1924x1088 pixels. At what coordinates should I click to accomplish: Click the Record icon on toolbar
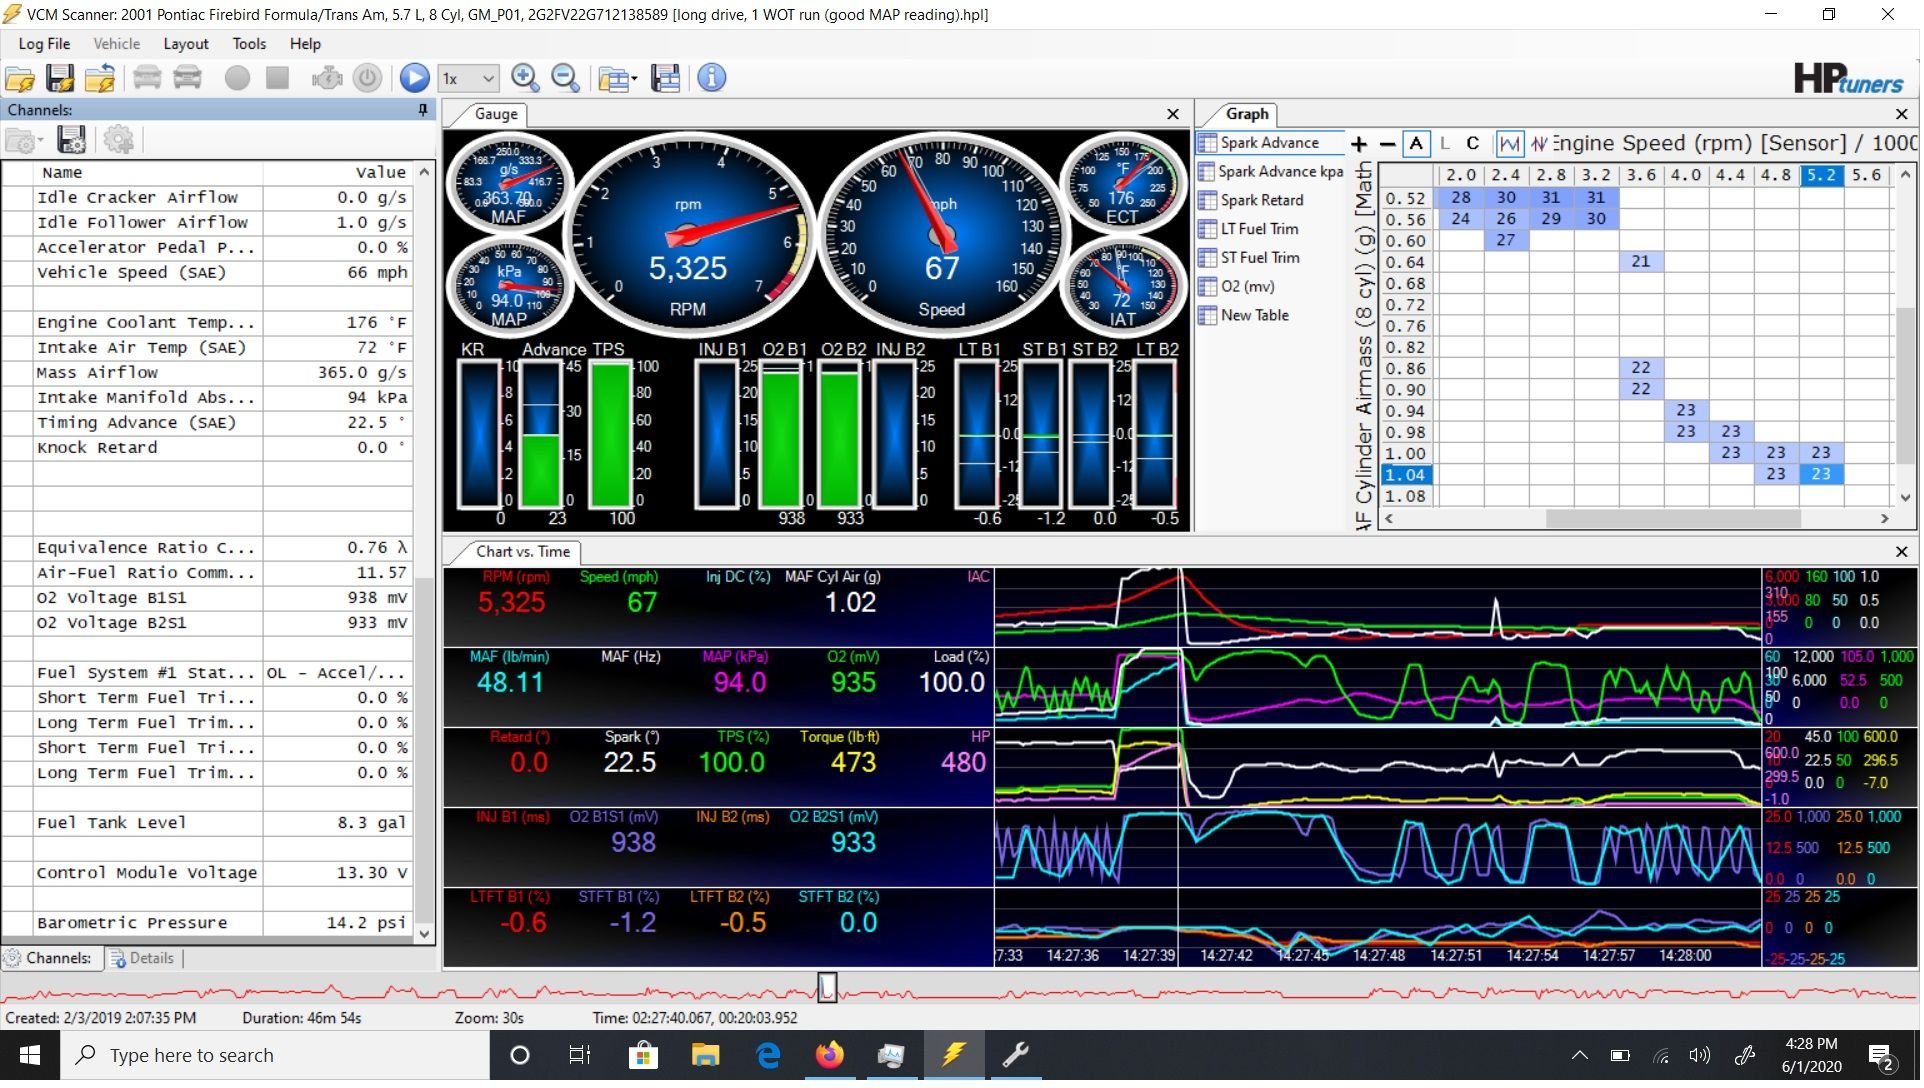pos(235,78)
